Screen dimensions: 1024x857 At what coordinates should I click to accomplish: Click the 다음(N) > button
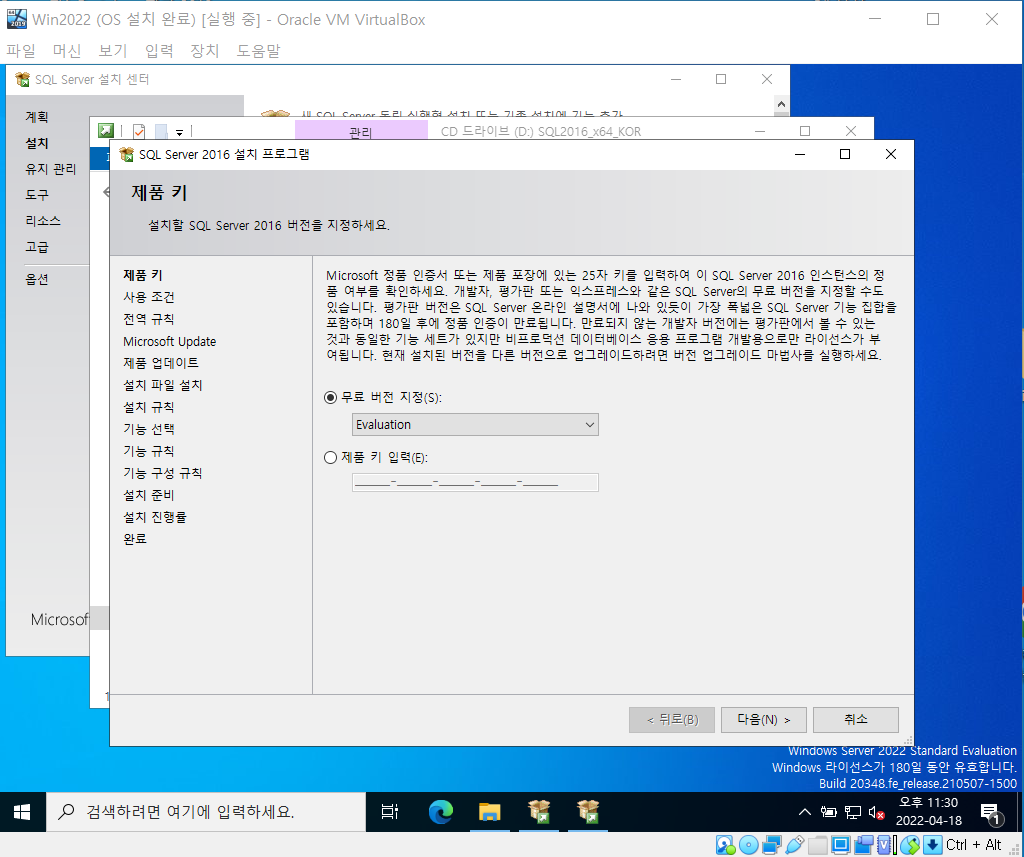point(763,720)
